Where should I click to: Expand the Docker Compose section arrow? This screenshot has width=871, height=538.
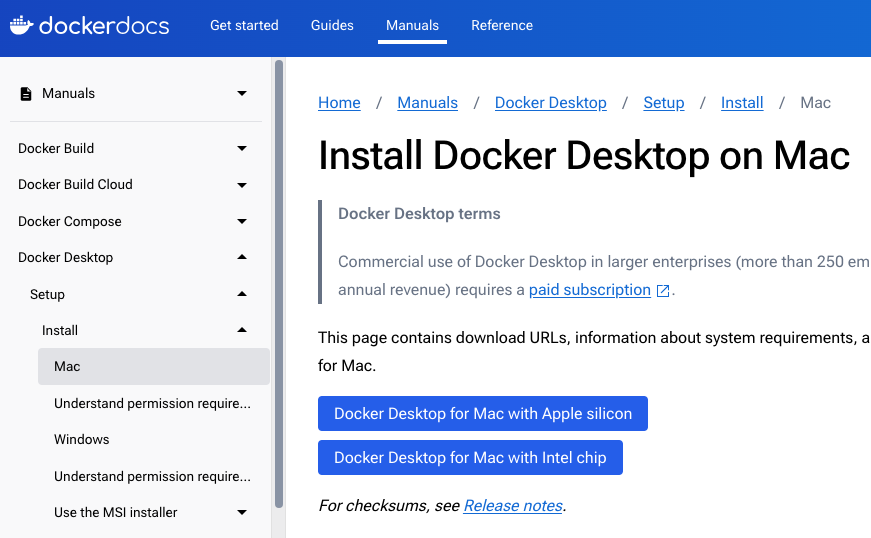[x=242, y=222]
